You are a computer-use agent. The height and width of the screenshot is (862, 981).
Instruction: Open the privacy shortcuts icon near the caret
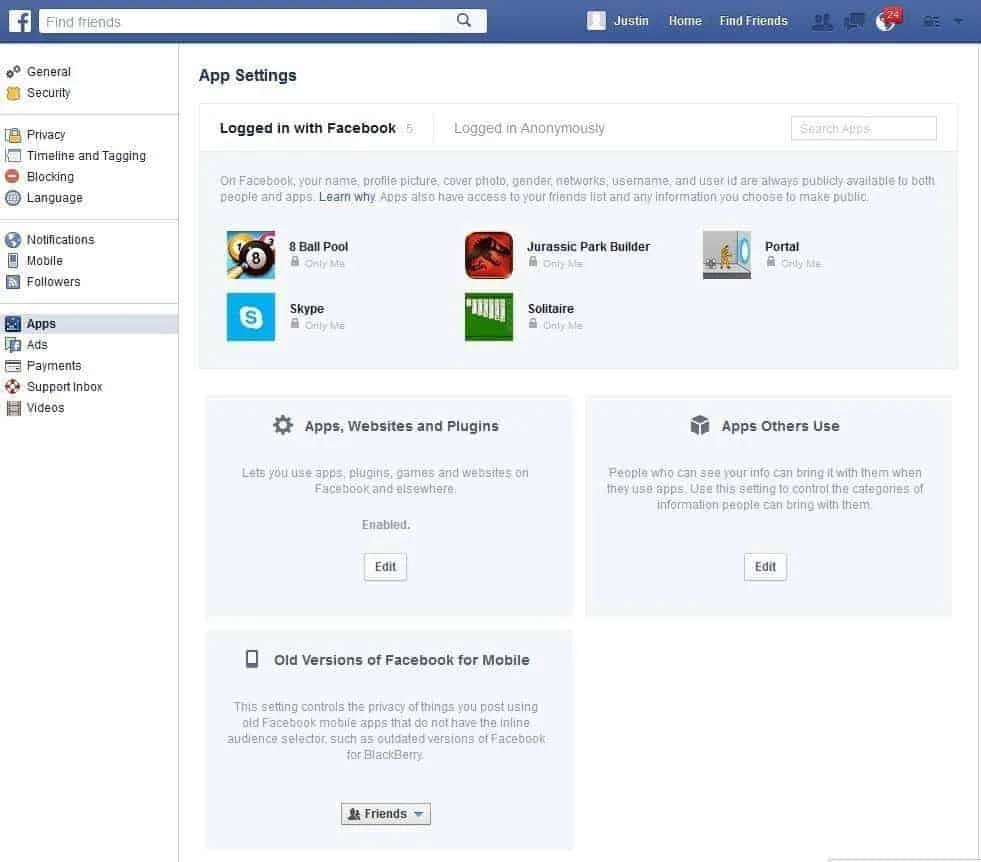coord(930,20)
